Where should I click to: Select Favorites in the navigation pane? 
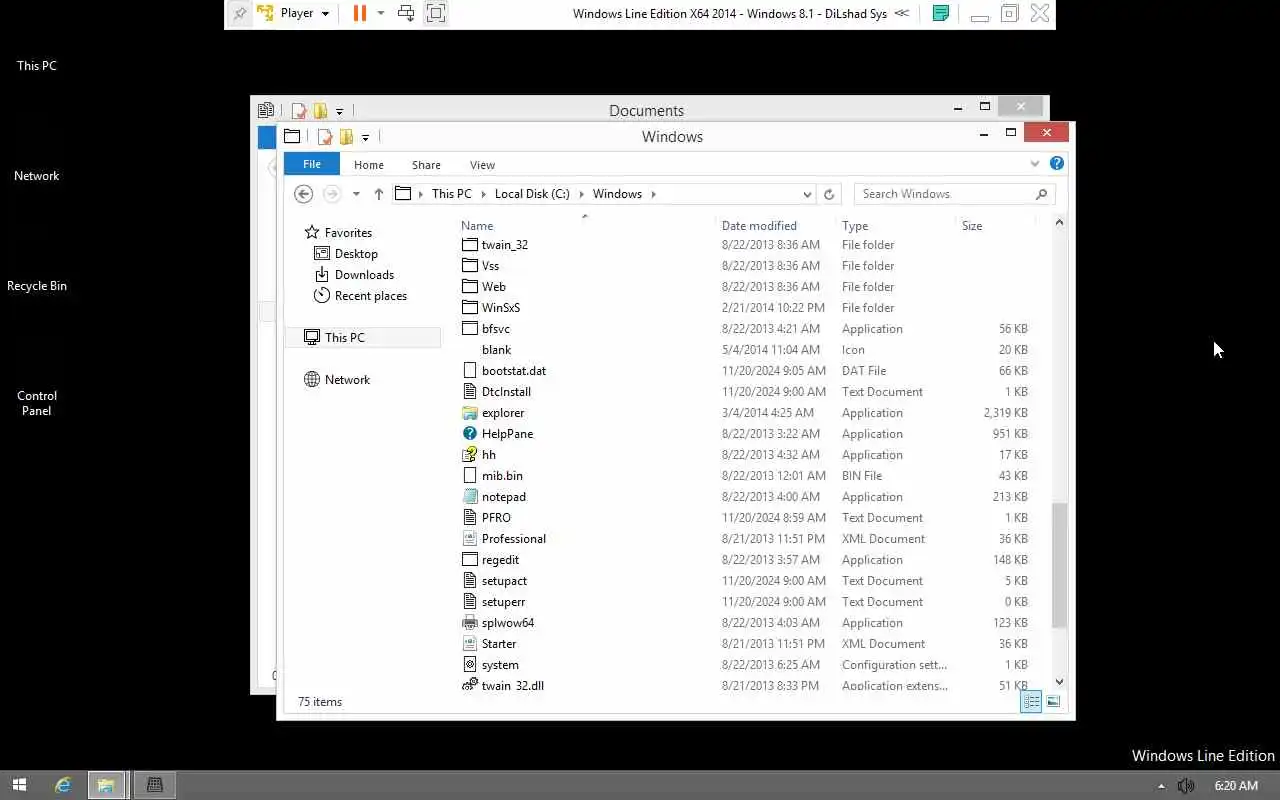348,233
